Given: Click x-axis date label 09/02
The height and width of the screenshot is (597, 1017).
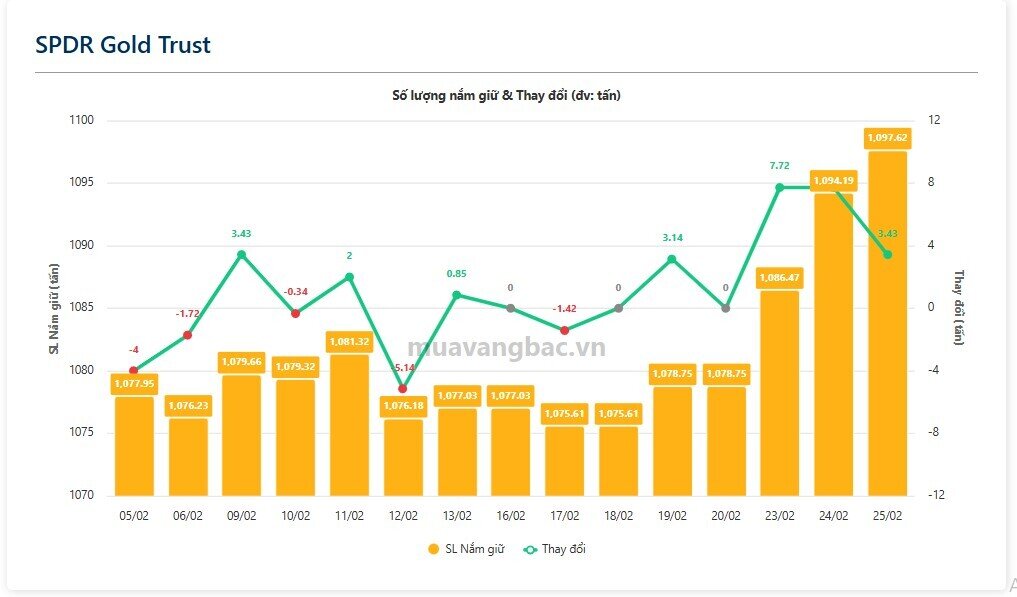Looking at the screenshot, I should point(242,516).
